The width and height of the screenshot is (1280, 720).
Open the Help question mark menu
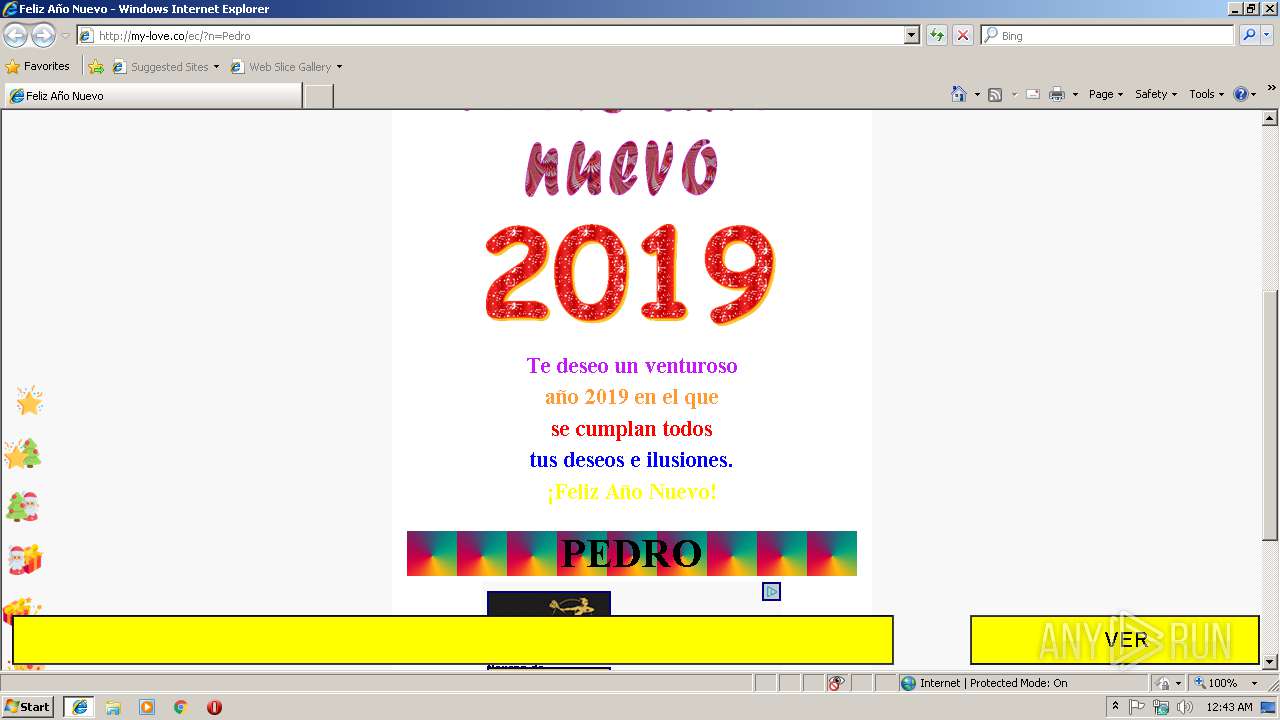coord(1245,94)
